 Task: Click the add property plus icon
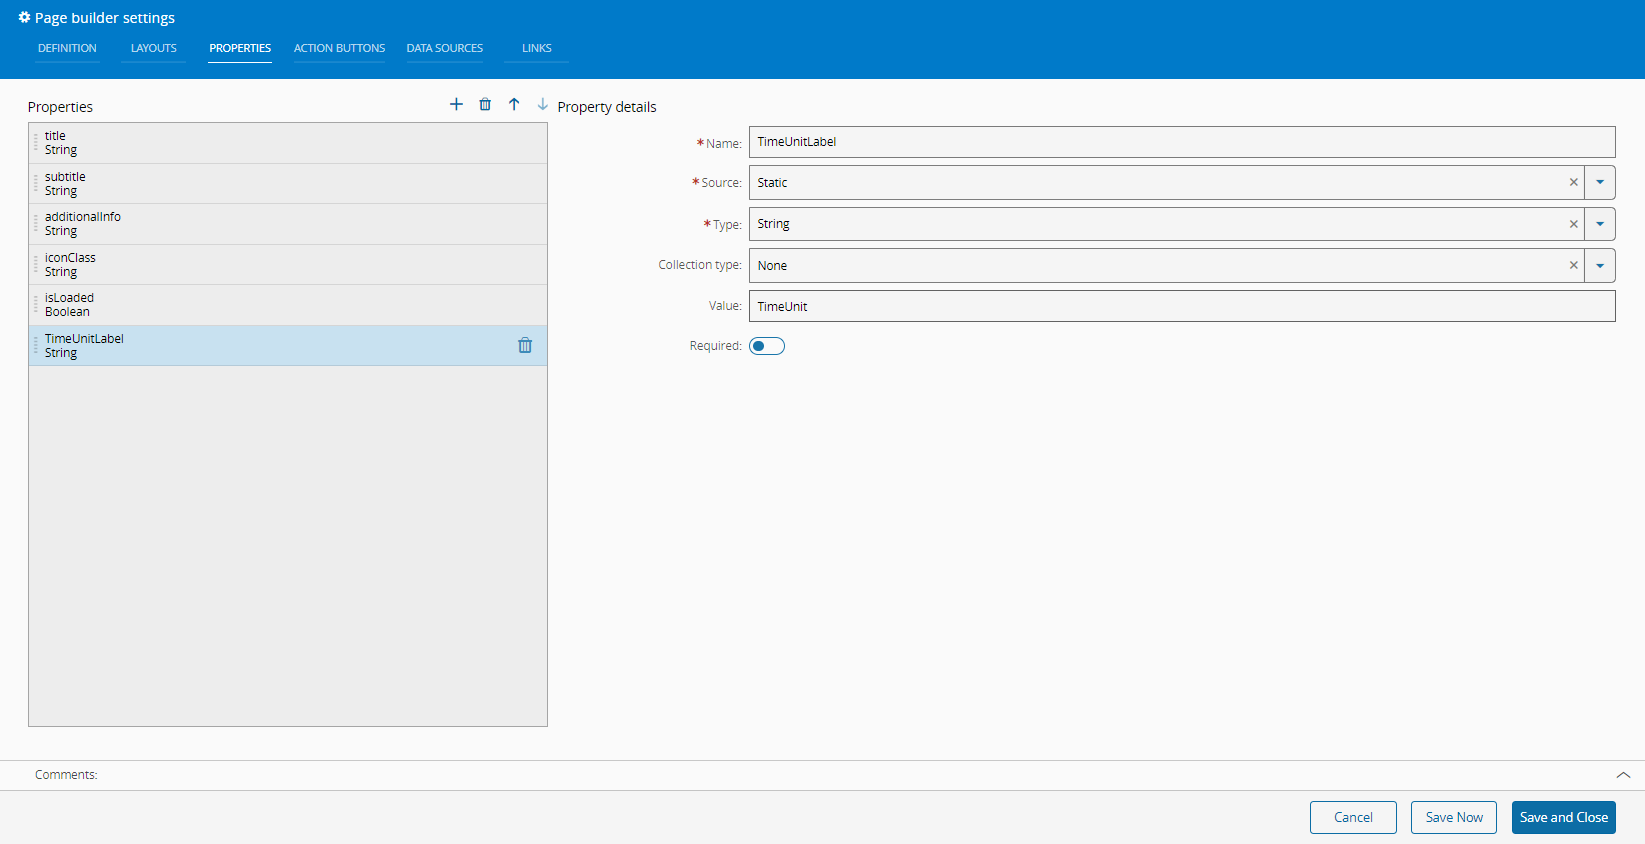(x=456, y=104)
